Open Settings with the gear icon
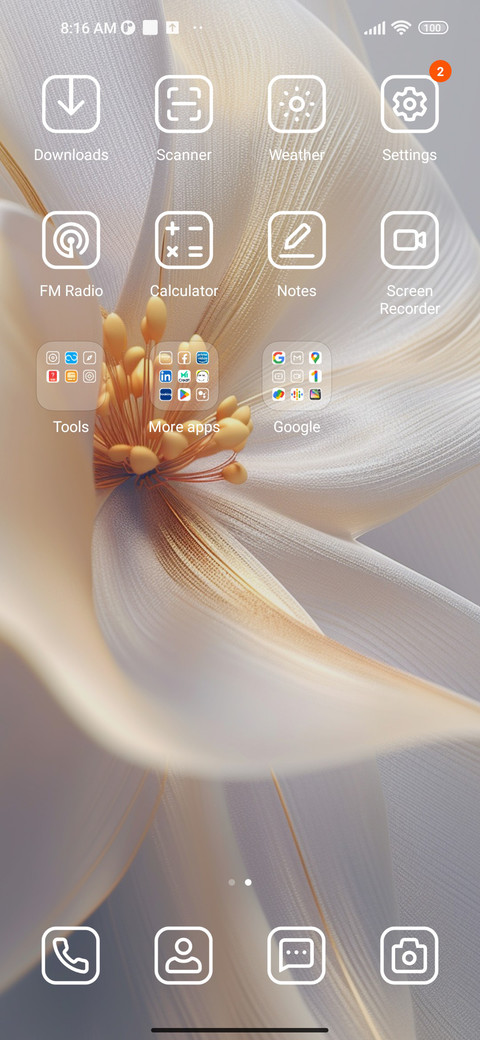Screen dimensions: 480x1040 click(409, 104)
